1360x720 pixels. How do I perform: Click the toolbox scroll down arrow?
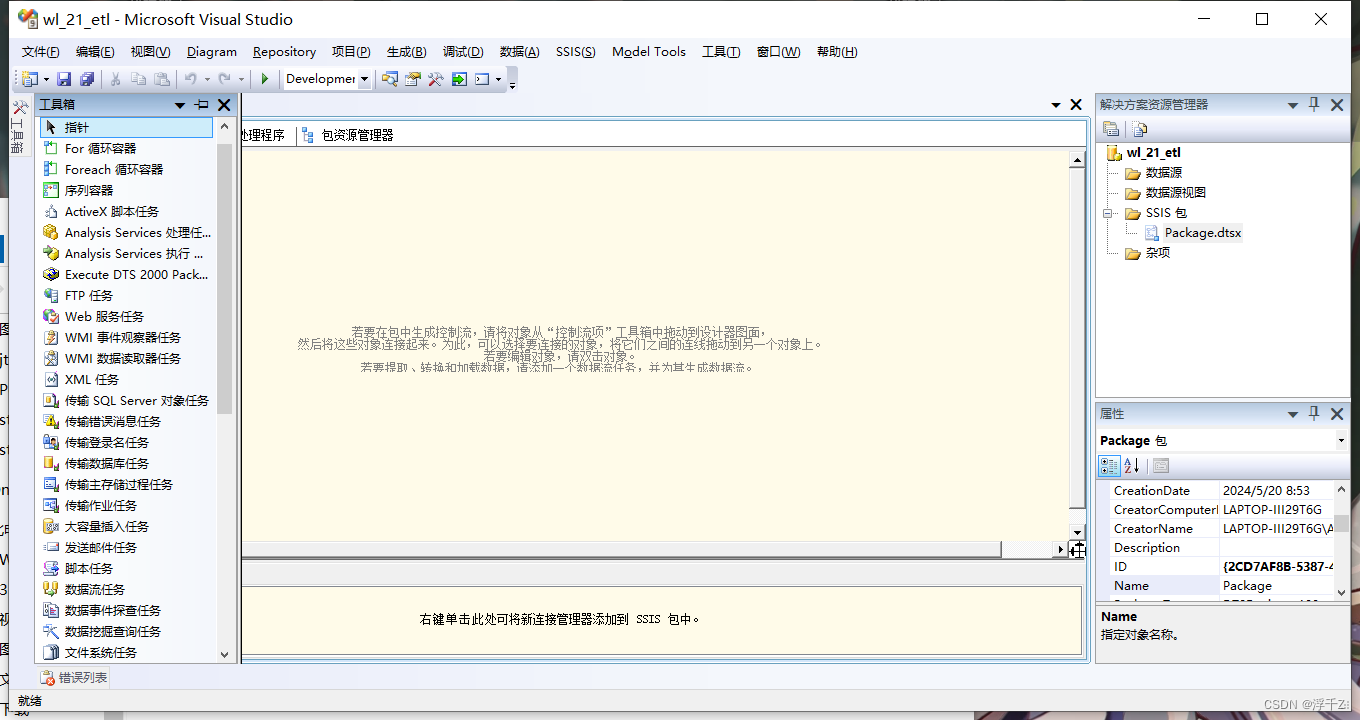coord(224,654)
